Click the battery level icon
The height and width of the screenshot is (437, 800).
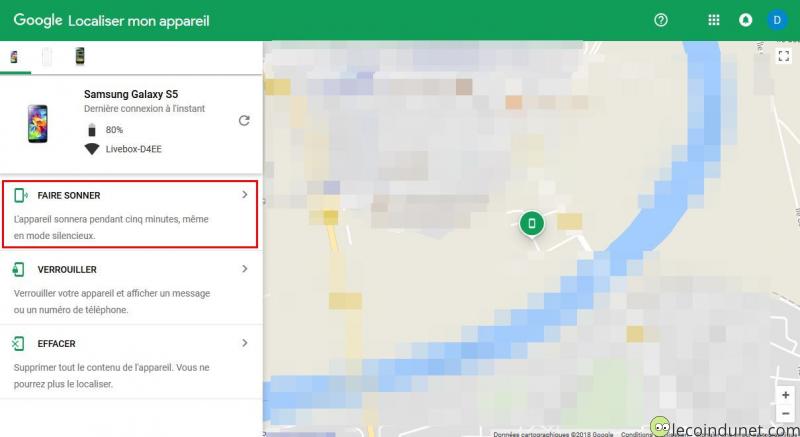click(x=92, y=130)
